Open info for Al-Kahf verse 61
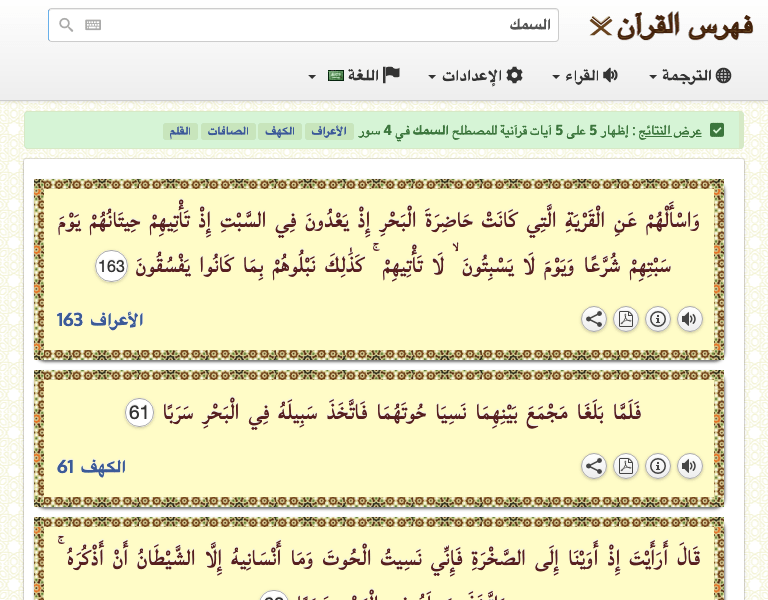Image resolution: width=768 pixels, height=600 pixels. (x=657, y=466)
